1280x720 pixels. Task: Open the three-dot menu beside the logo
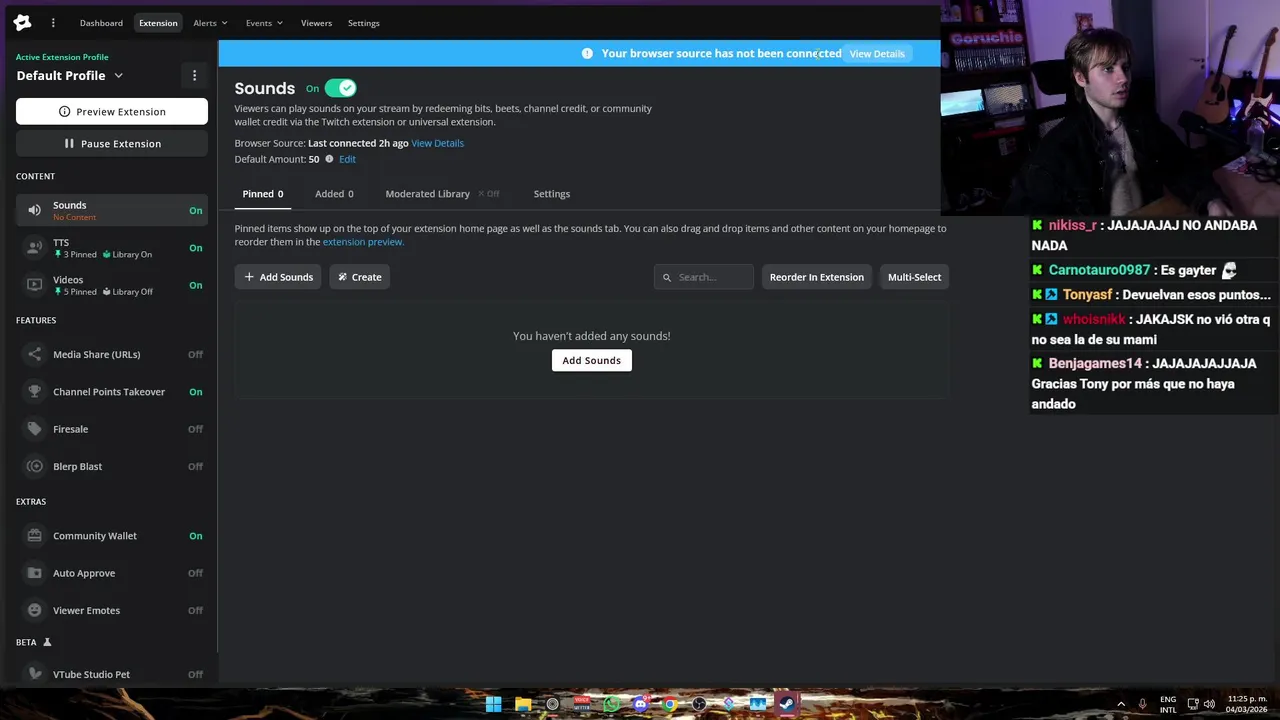pyautogui.click(x=53, y=23)
